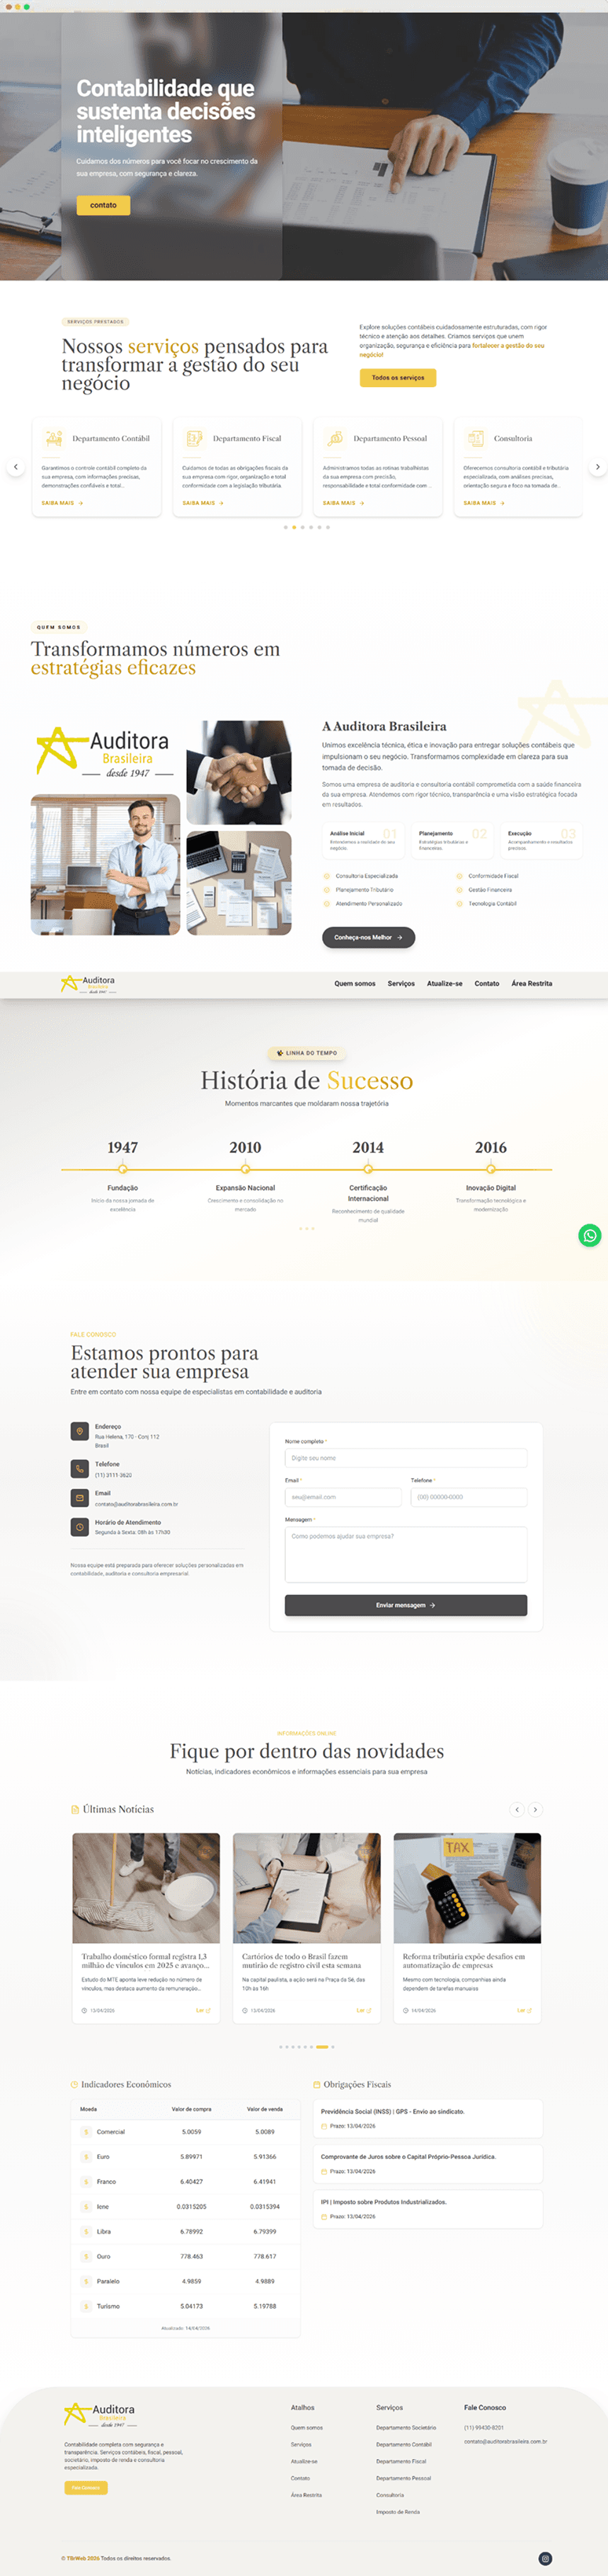This screenshot has height=2576, width=608.
Task: Click the Departamento Fiscal service icon
Action: (x=194, y=438)
